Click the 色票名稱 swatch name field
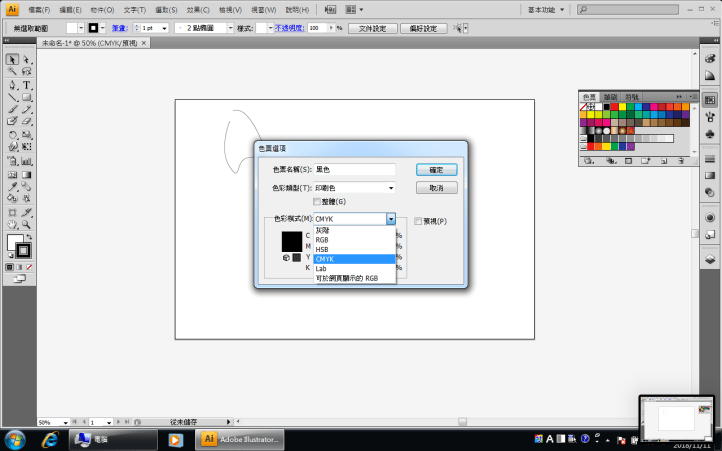The image size is (722, 451). point(355,169)
